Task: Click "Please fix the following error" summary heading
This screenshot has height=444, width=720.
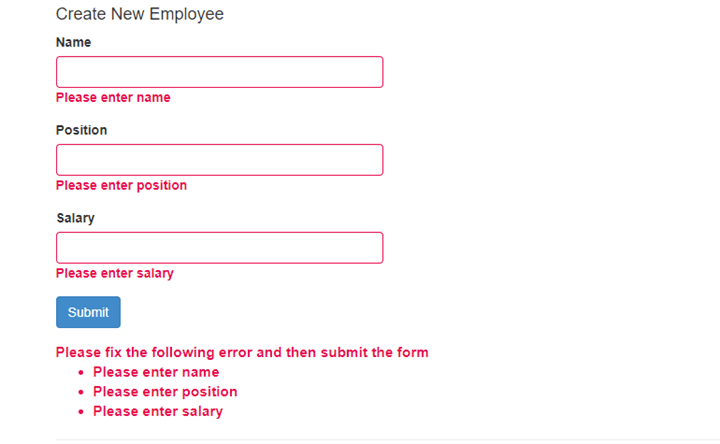Action: [x=242, y=352]
